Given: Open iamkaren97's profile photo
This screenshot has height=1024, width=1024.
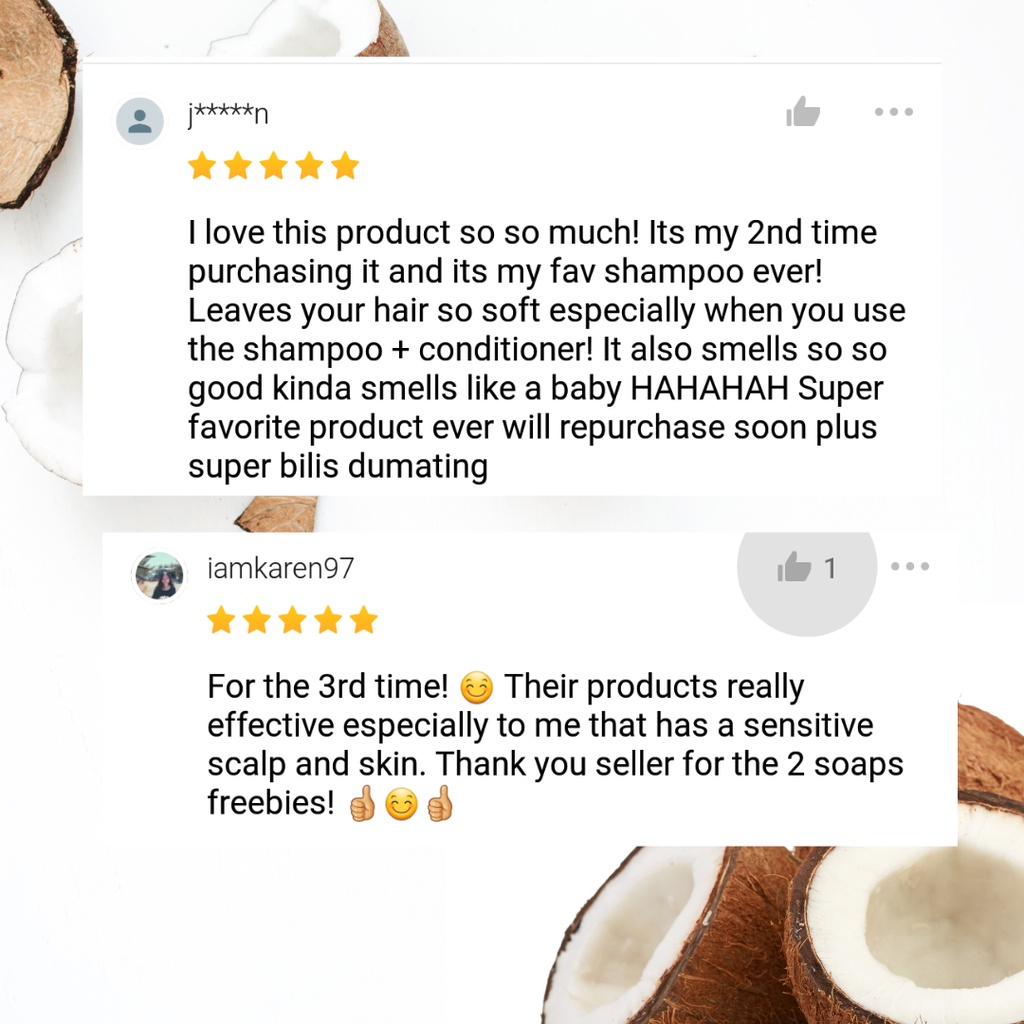Looking at the screenshot, I should coord(159,576).
